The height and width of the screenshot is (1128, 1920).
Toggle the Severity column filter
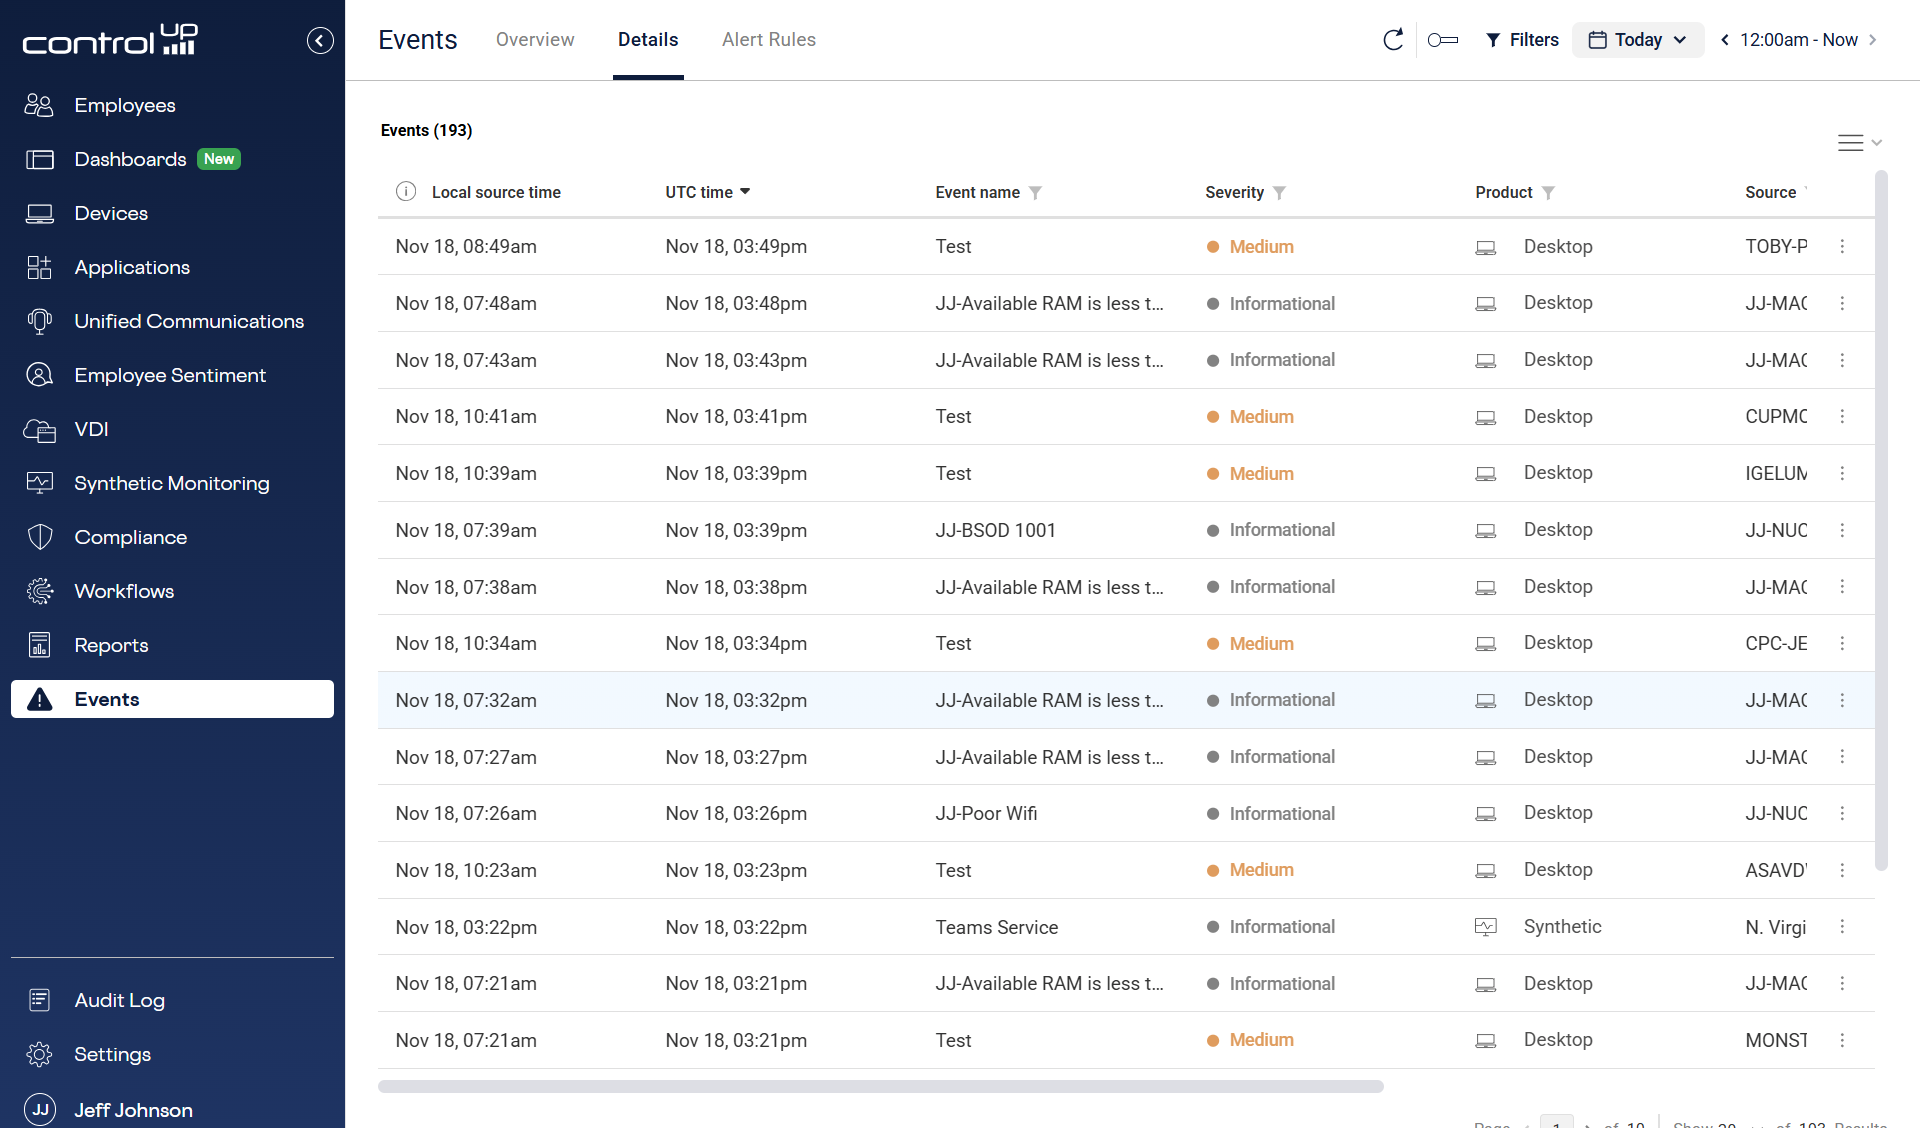pos(1283,192)
